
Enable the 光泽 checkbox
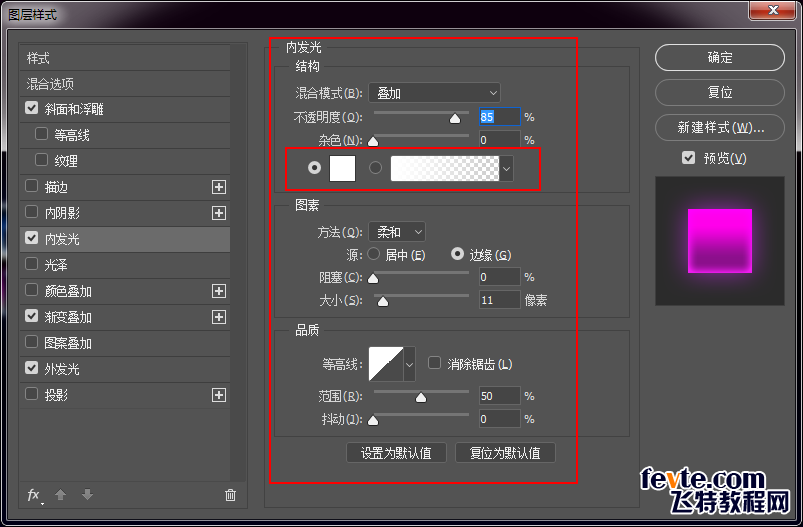click(x=32, y=264)
